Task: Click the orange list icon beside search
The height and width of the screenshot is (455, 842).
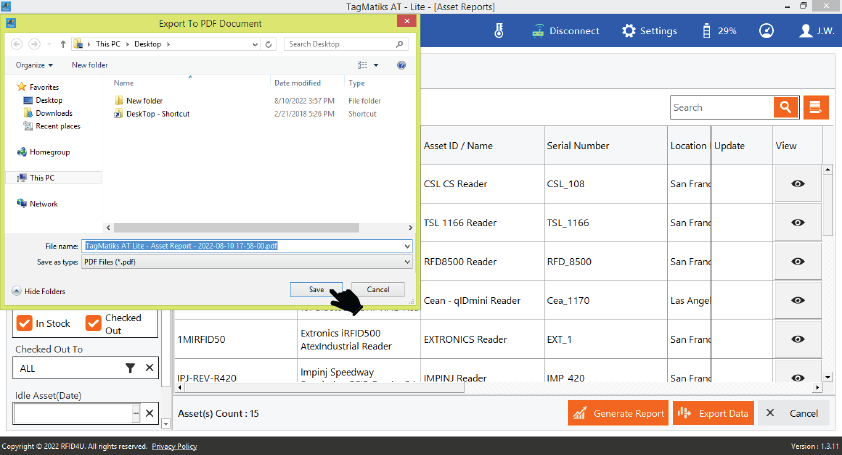Action: pos(817,108)
